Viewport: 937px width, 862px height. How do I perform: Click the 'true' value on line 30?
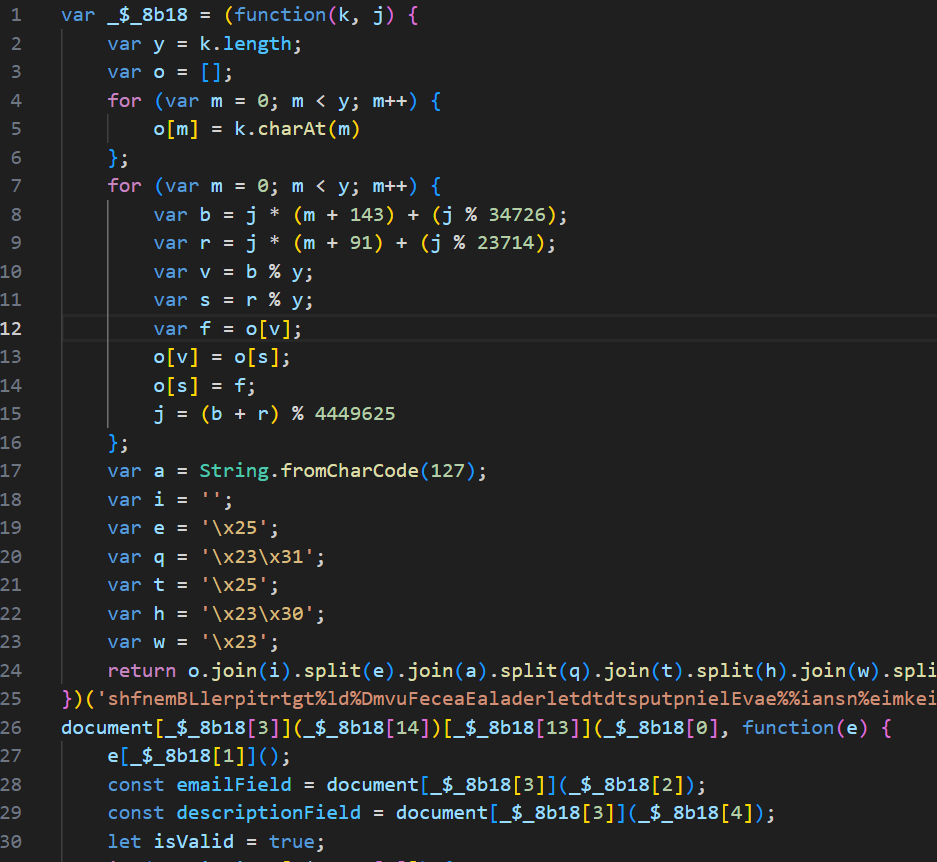(x=292, y=842)
